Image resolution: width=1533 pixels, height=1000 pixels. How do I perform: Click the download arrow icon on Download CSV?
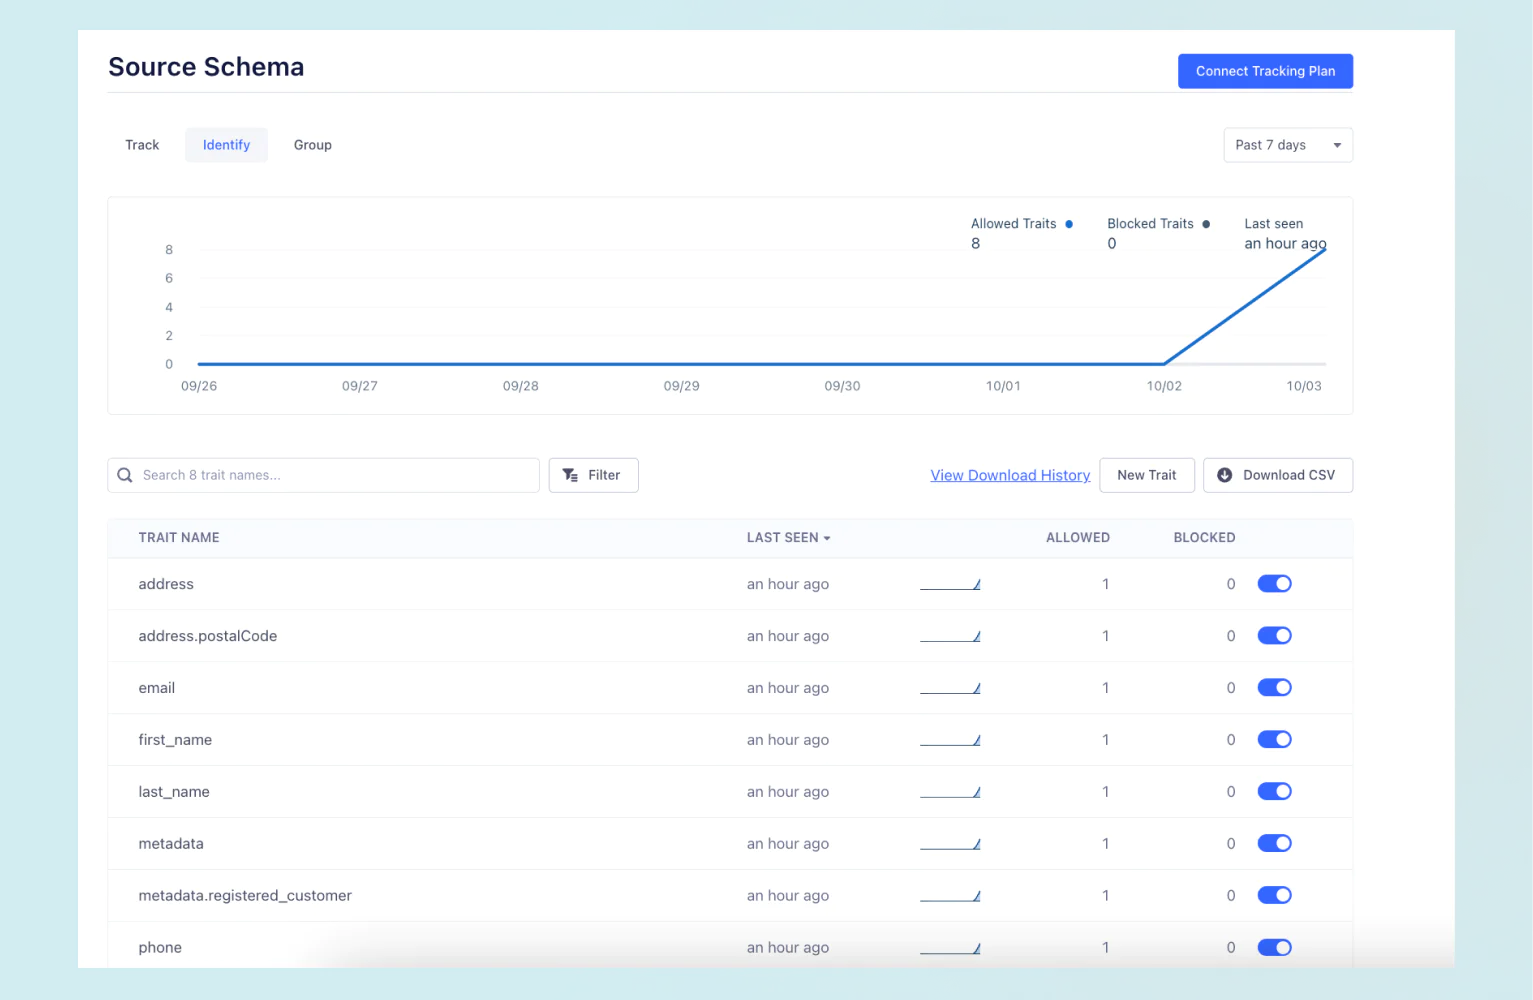pos(1225,475)
